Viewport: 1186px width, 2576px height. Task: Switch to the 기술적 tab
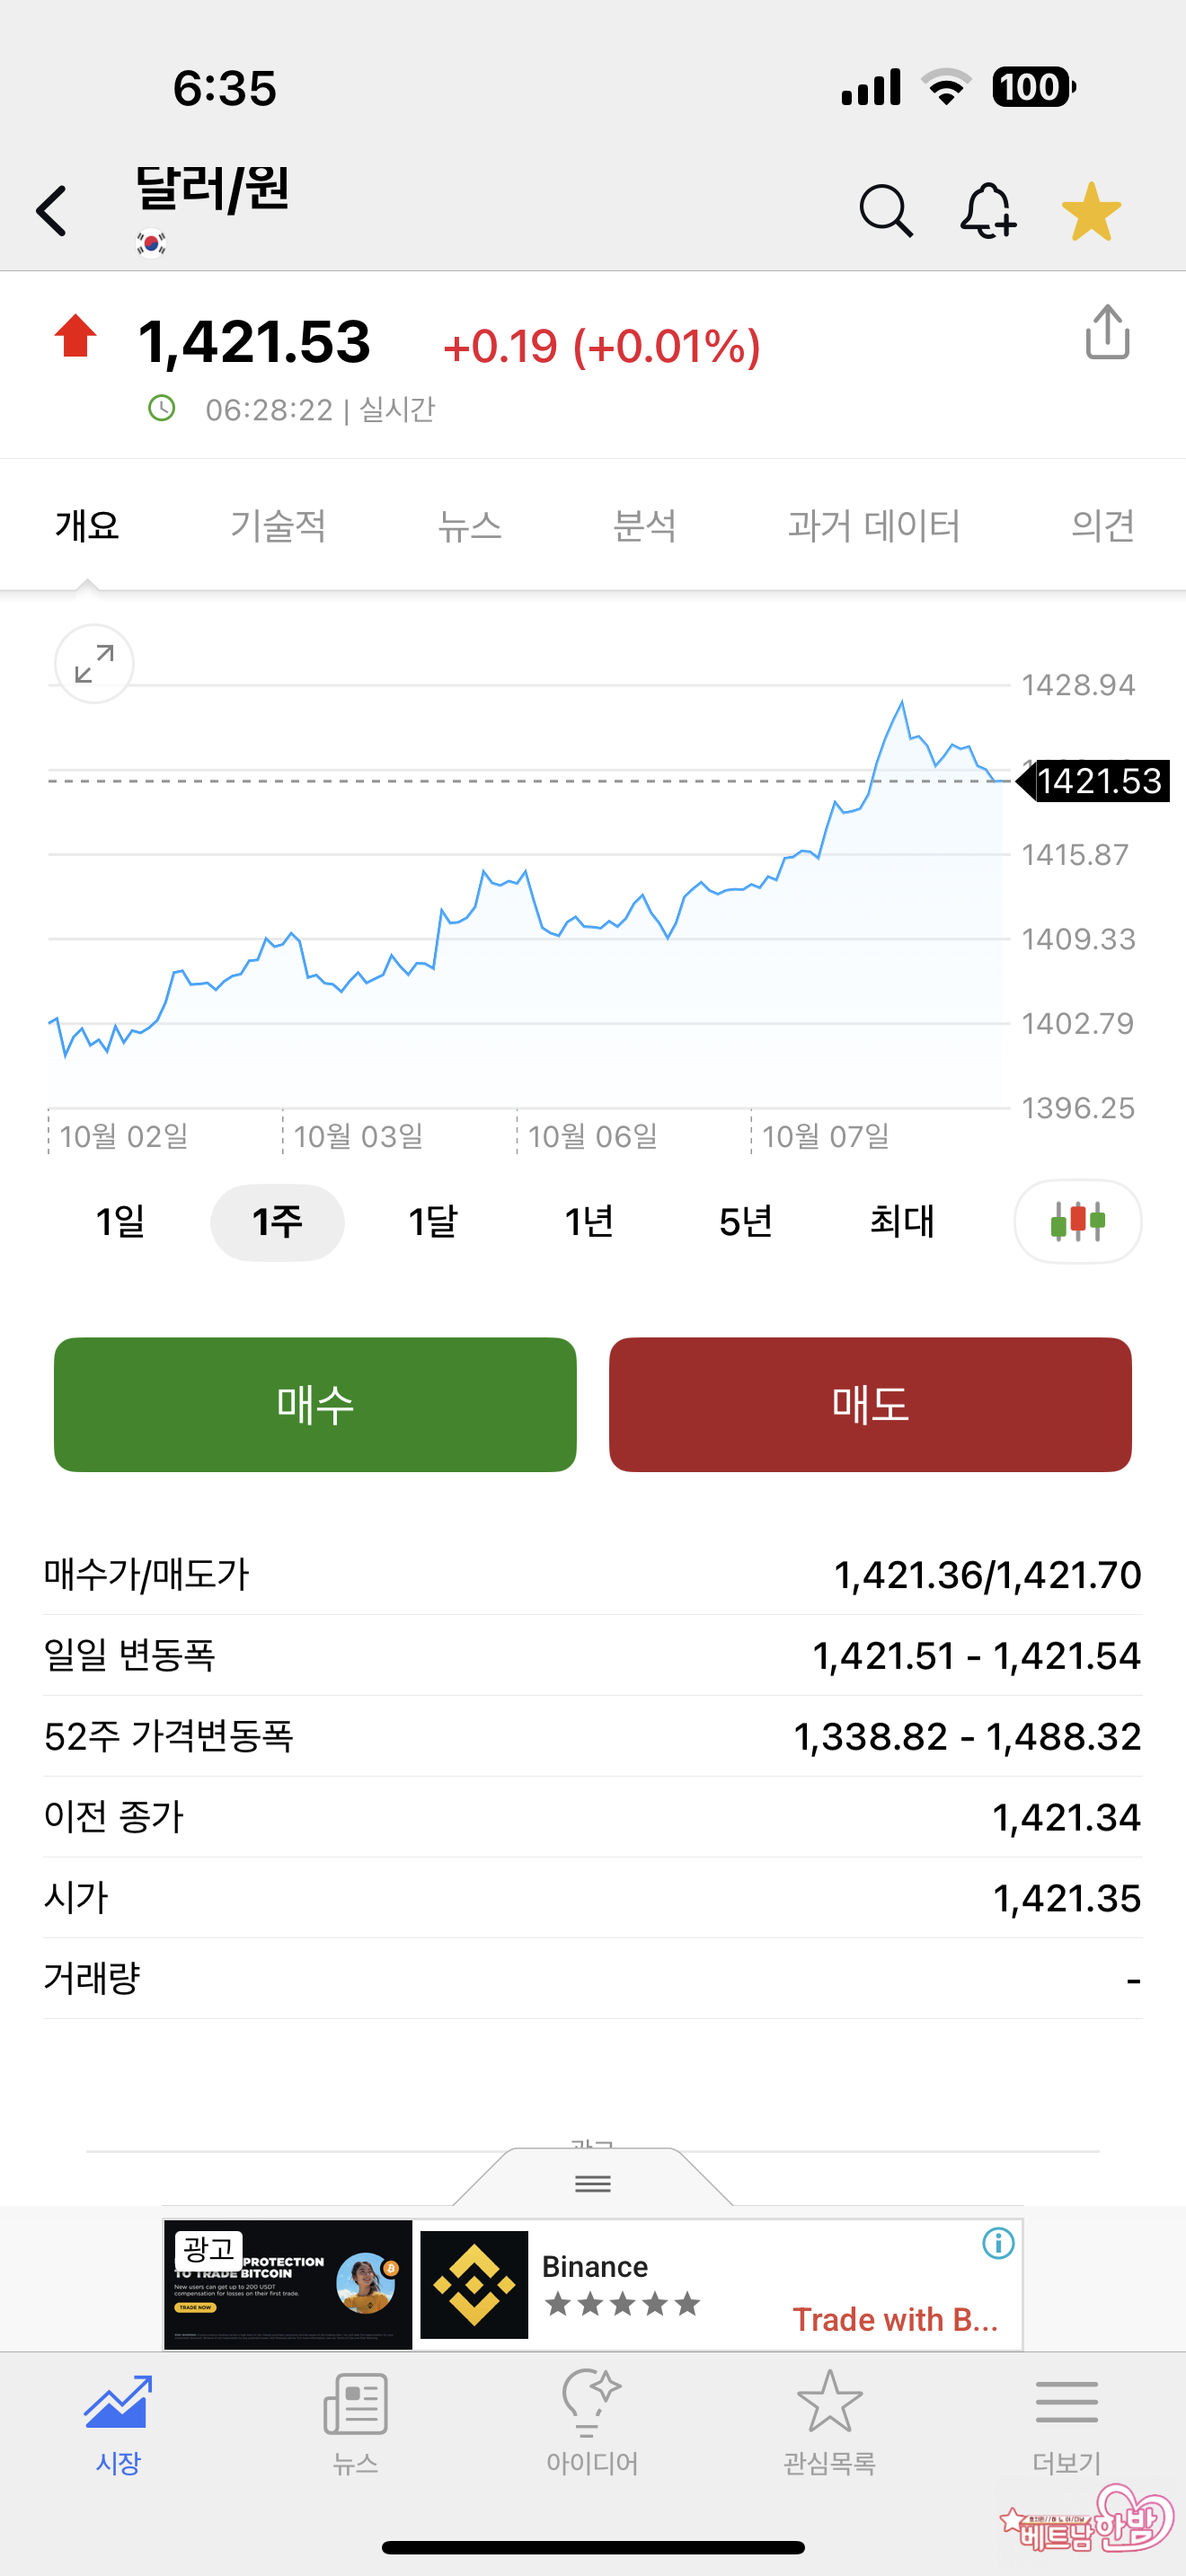coord(278,525)
